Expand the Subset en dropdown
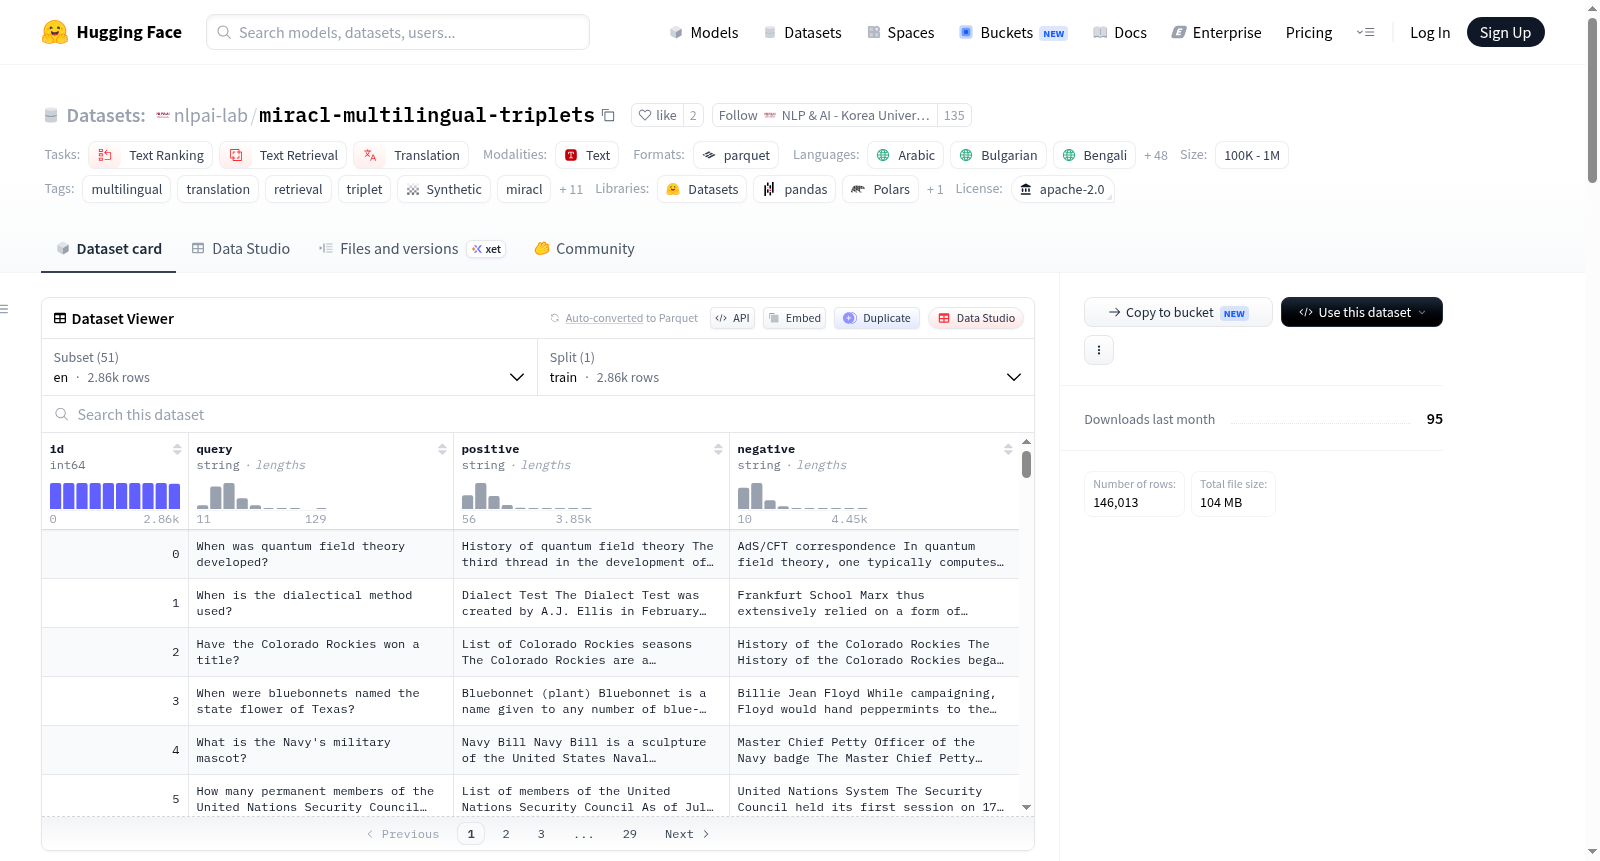The image size is (1600, 861). pyautogui.click(x=289, y=367)
